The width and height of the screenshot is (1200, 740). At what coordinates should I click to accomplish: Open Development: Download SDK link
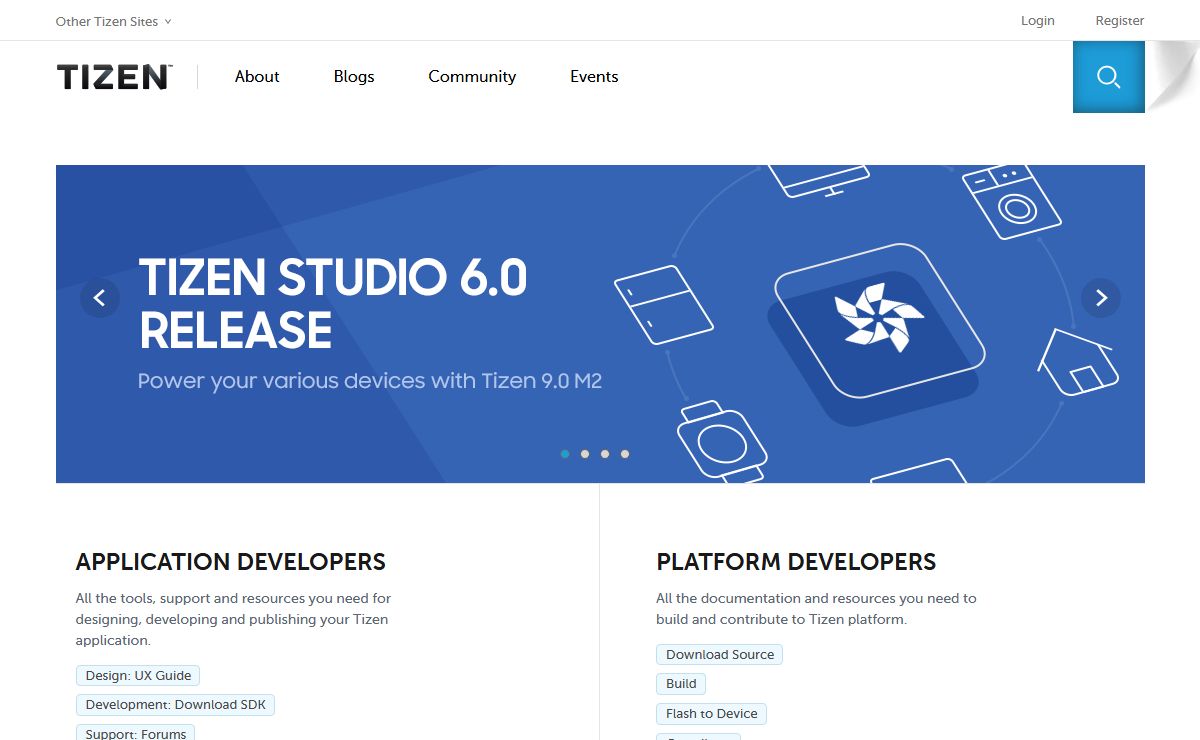pyautogui.click(x=175, y=705)
